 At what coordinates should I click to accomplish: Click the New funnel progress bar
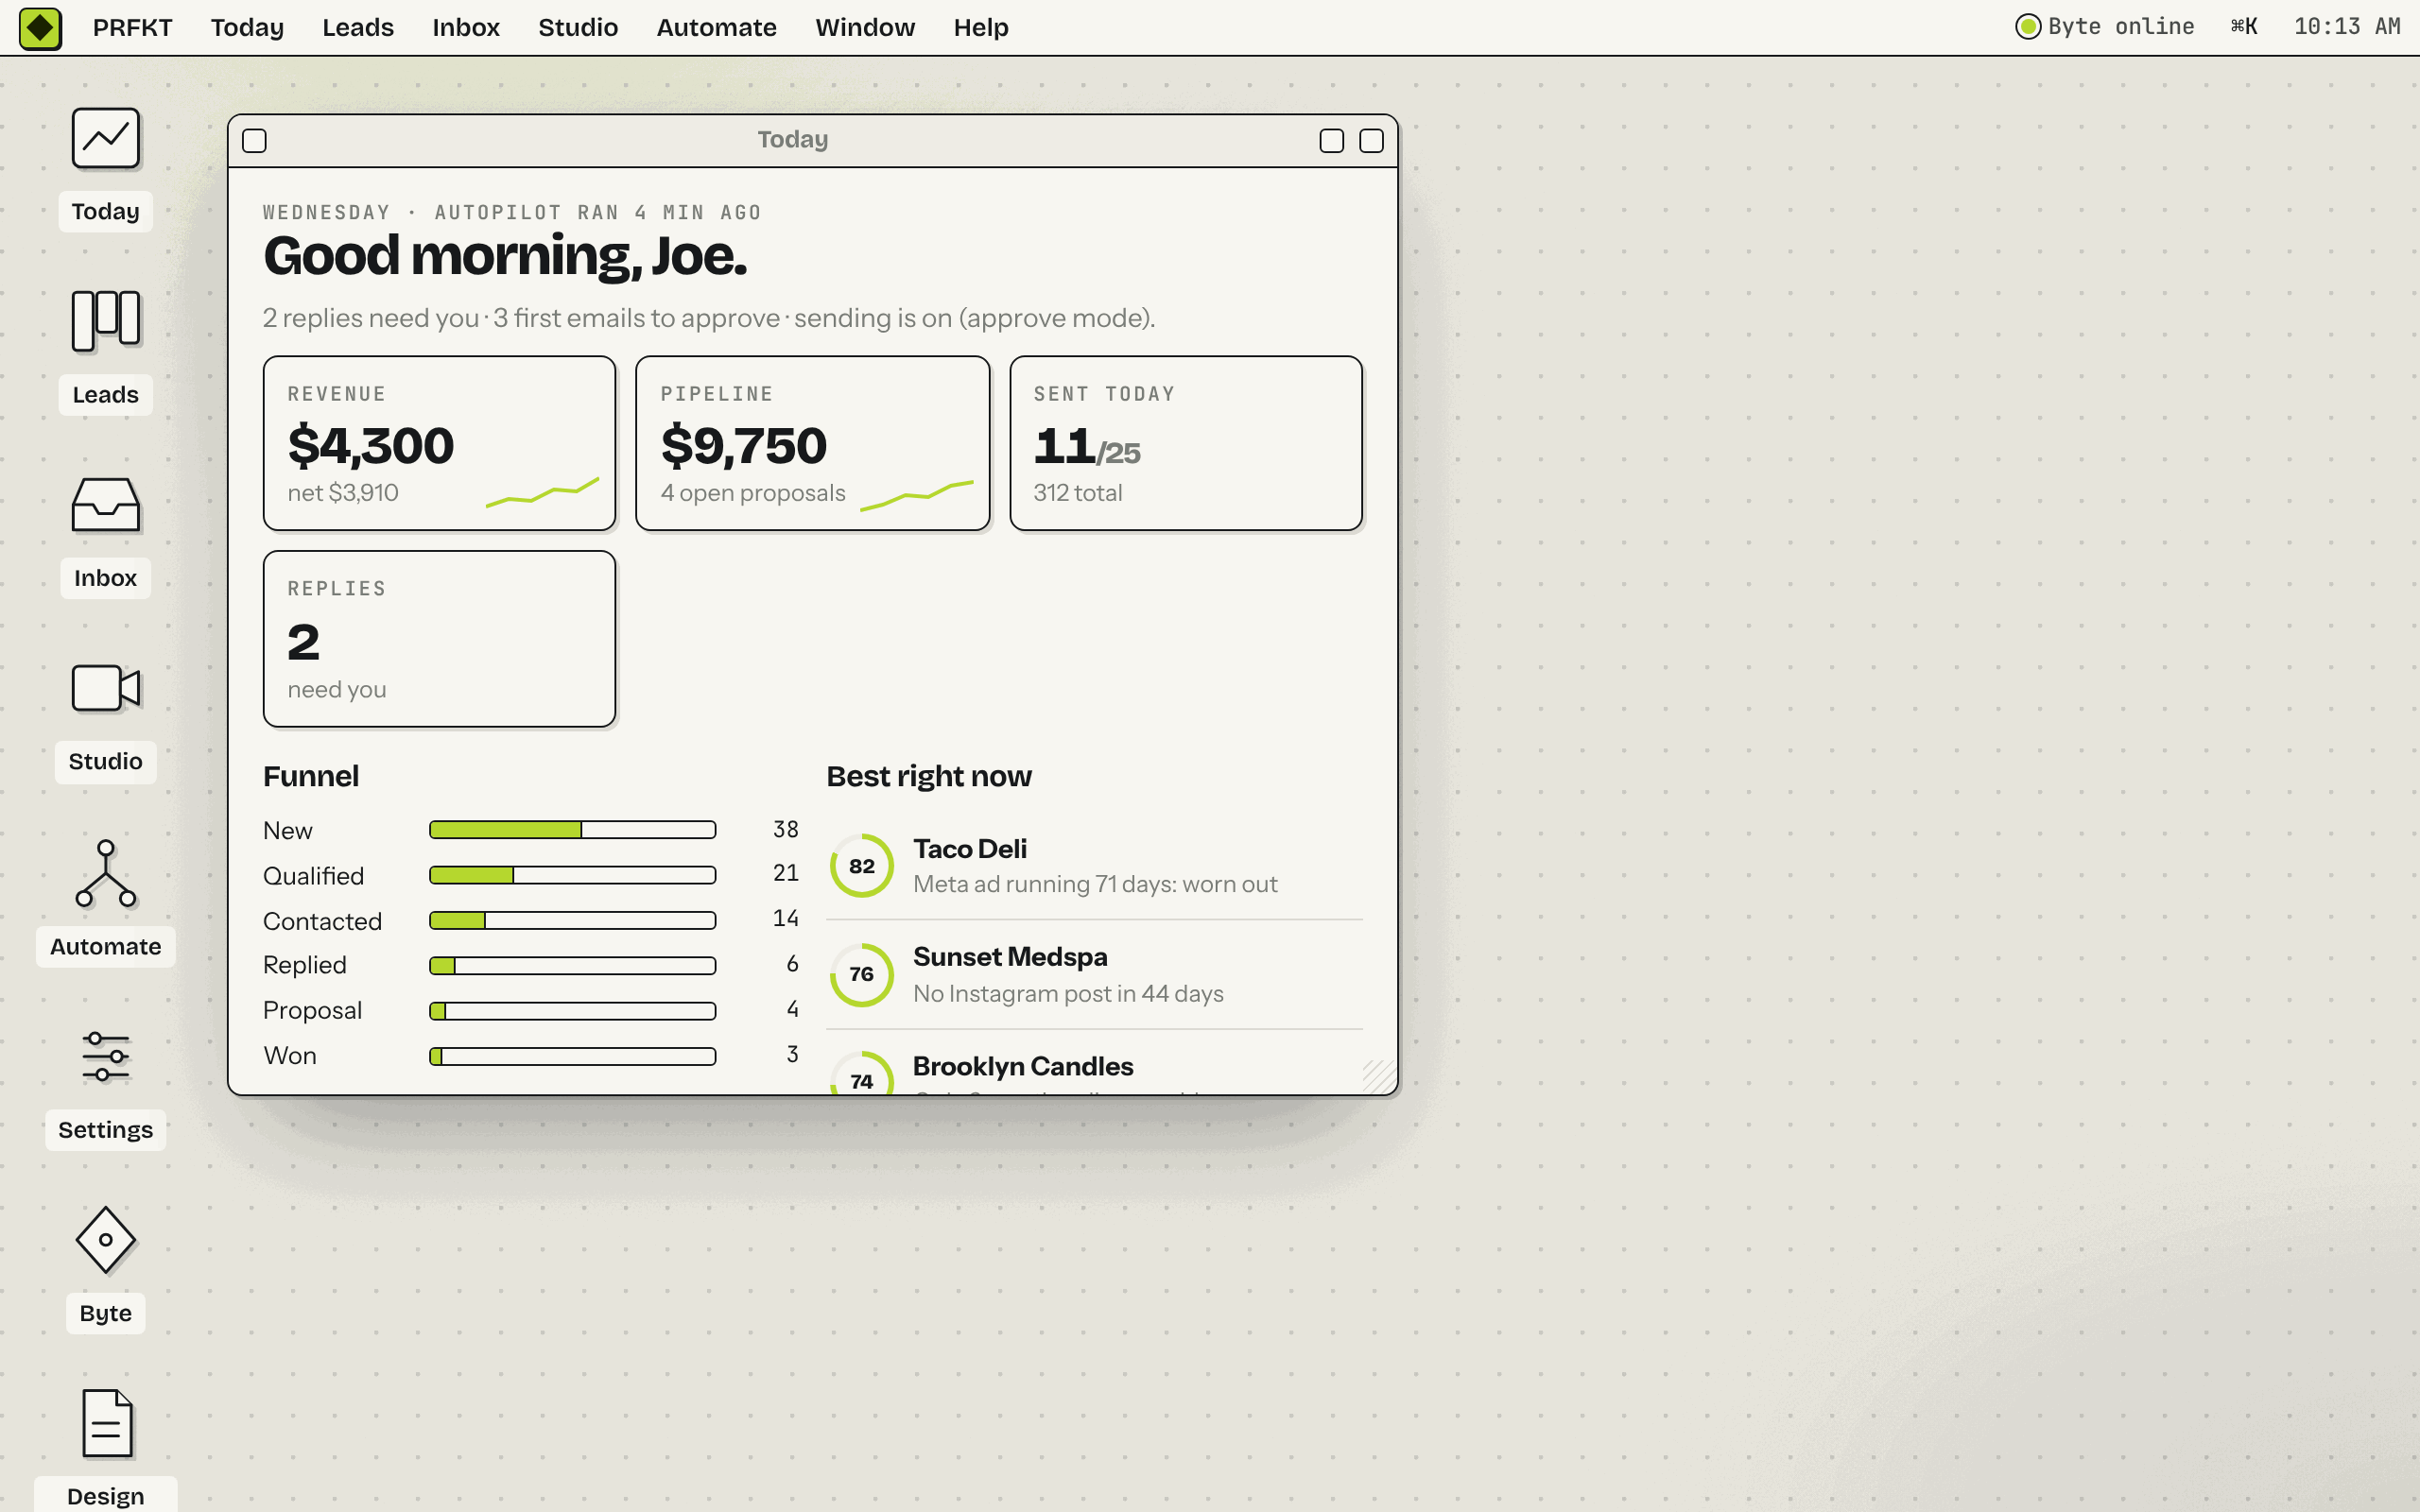pyautogui.click(x=572, y=830)
